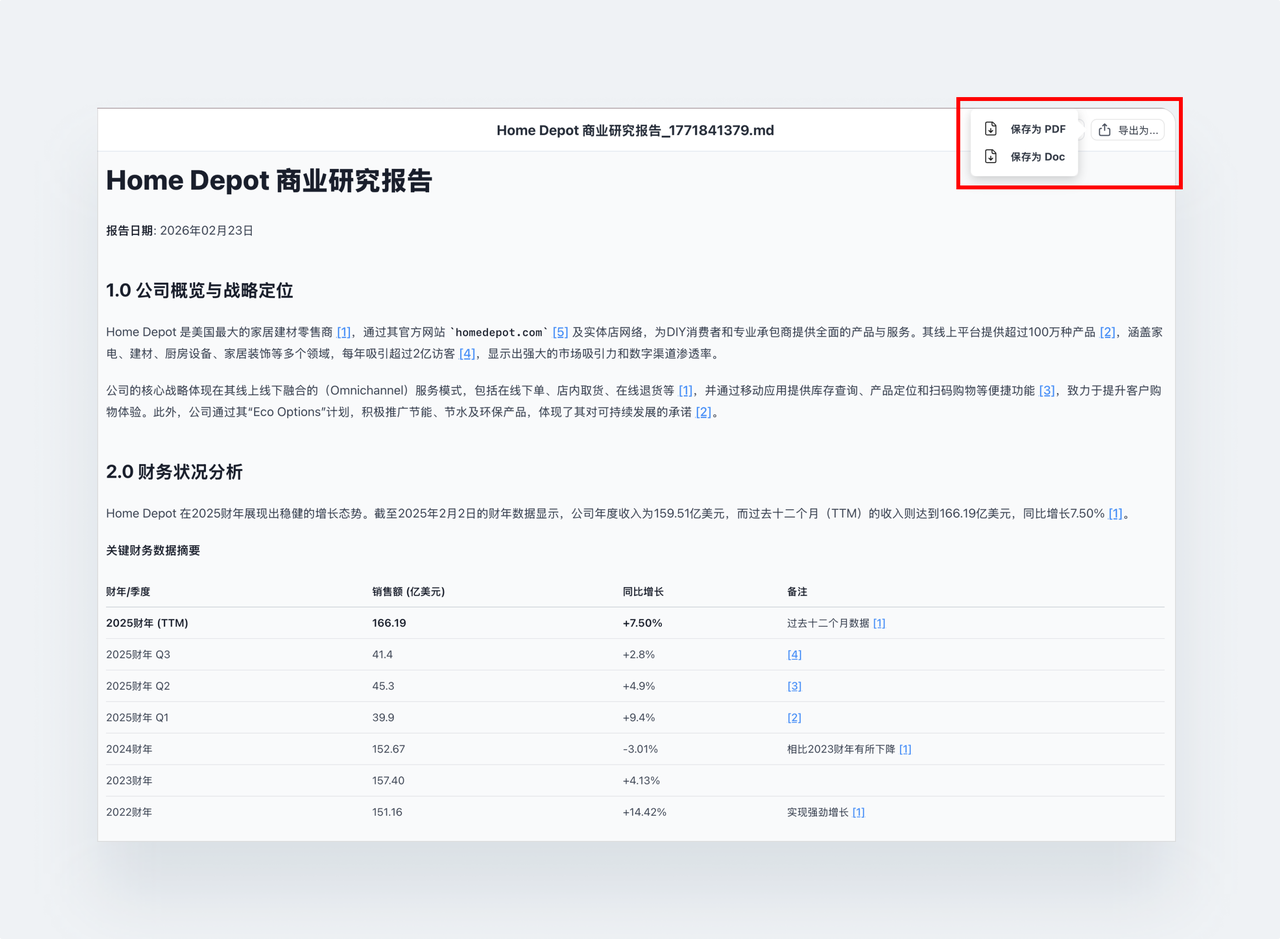Open citation [4] in 2025财年 Q3 row
The image size is (1280, 939).
[x=794, y=655]
